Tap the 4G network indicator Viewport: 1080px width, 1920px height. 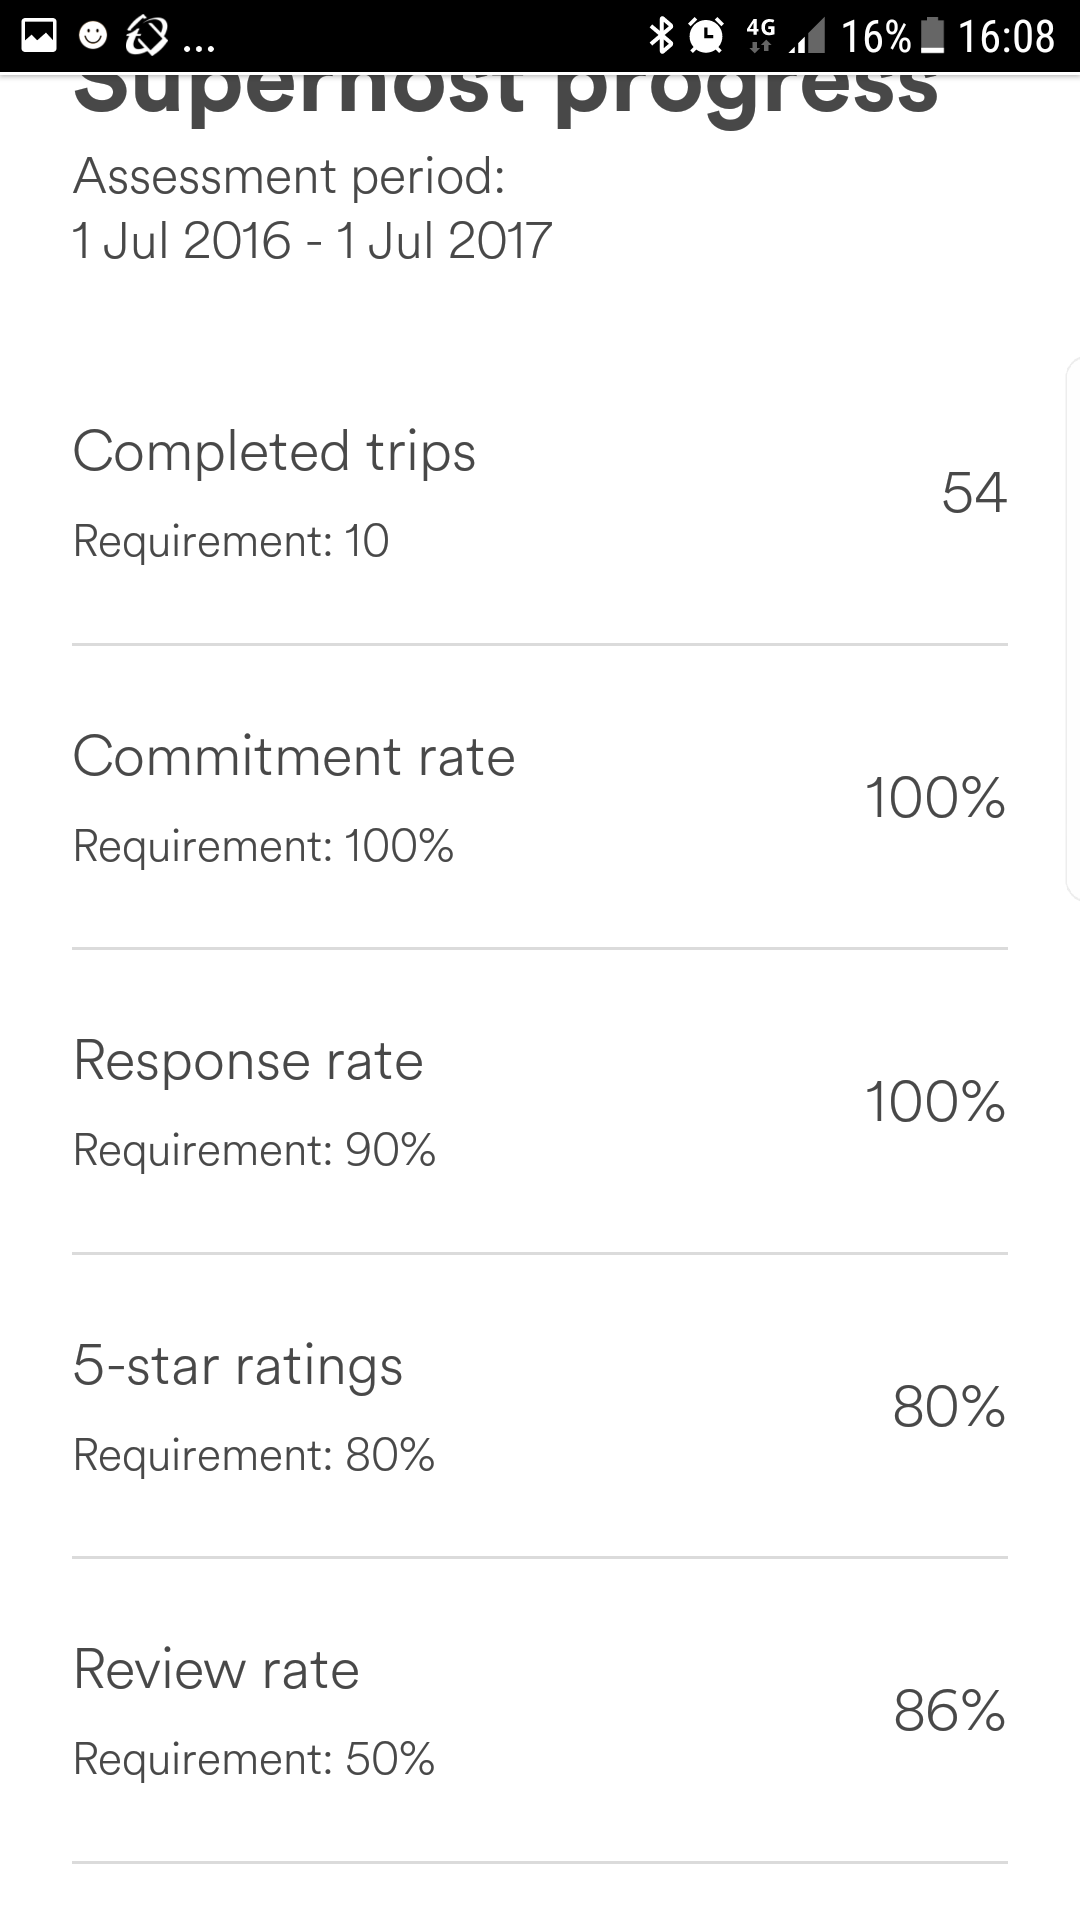tap(760, 36)
